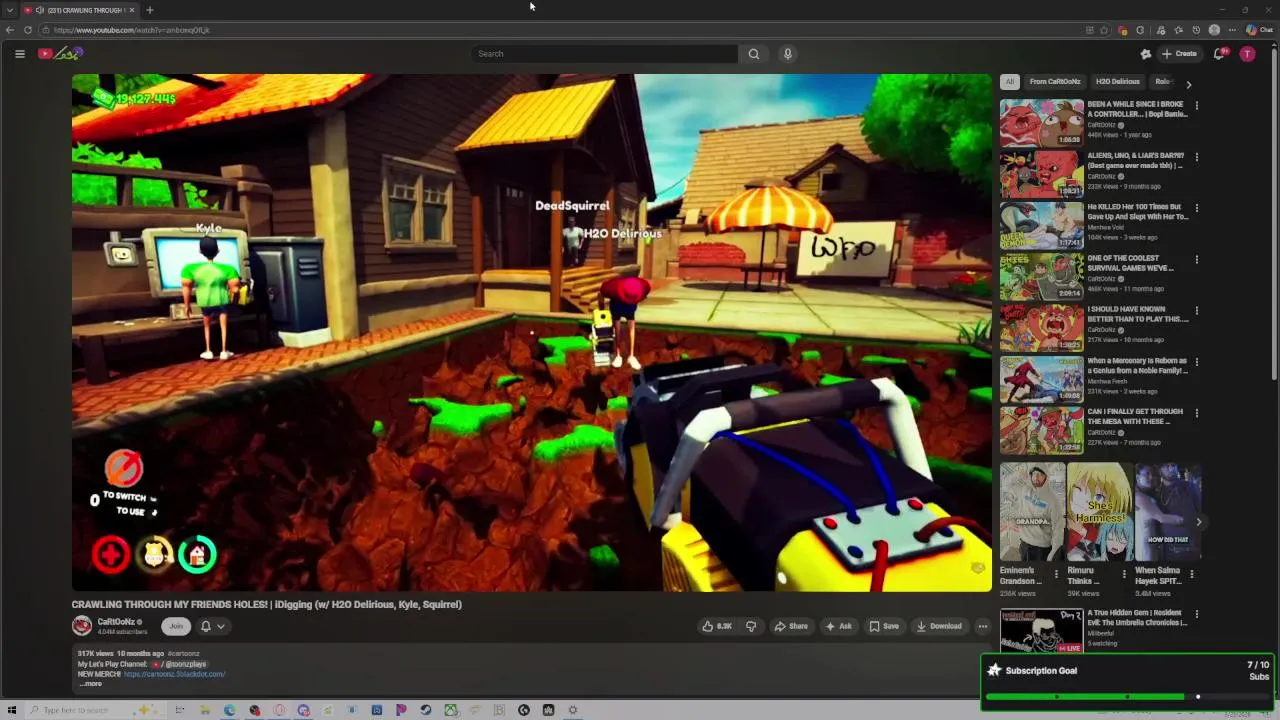Select the H2O Delirious chip
This screenshot has width=1280, height=720.
(1118, 82)
